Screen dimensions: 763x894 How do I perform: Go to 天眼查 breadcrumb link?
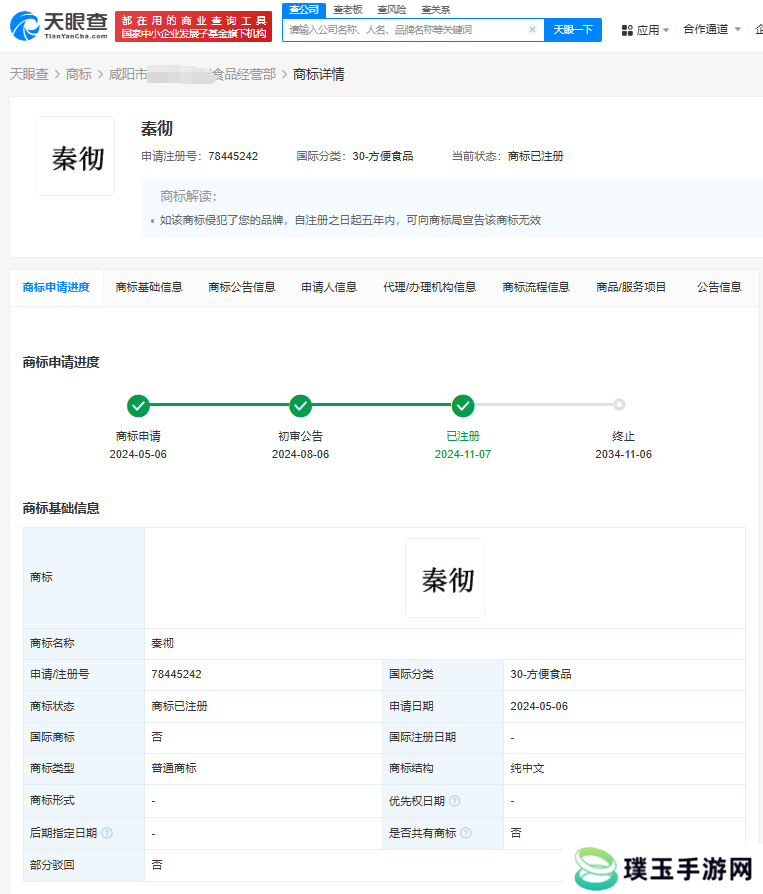click(29, 74)
